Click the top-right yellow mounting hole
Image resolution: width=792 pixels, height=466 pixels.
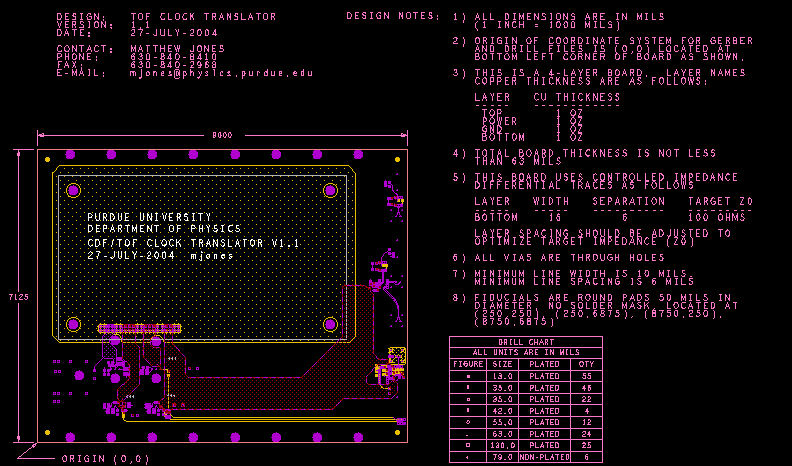(331, 190)
